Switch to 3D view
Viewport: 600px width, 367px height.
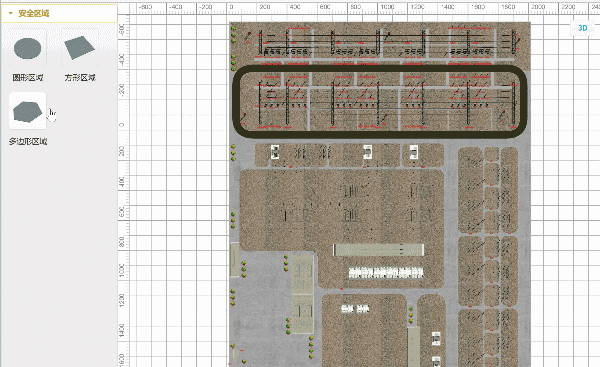[583, 28]
